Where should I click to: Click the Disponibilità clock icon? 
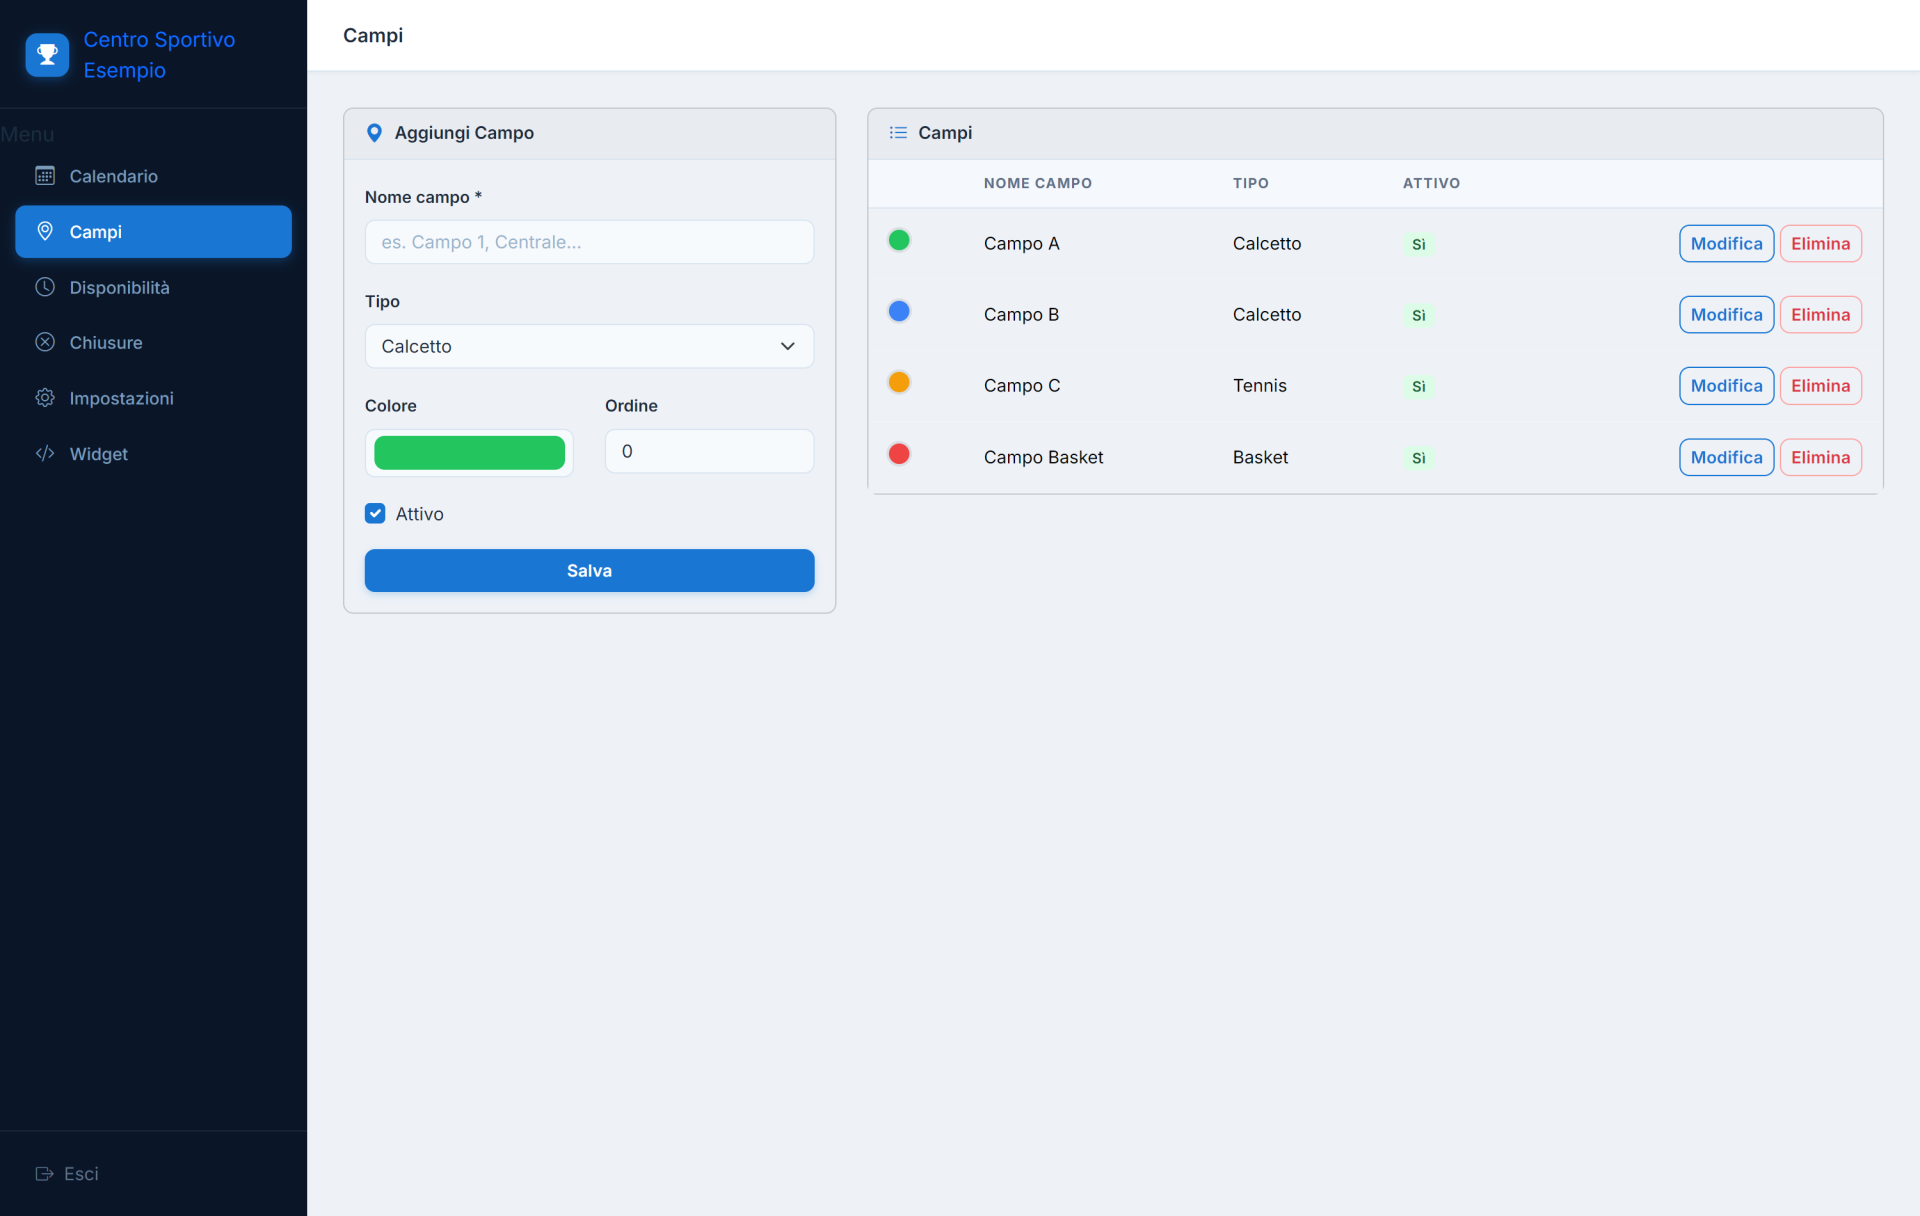pos(45,287)
